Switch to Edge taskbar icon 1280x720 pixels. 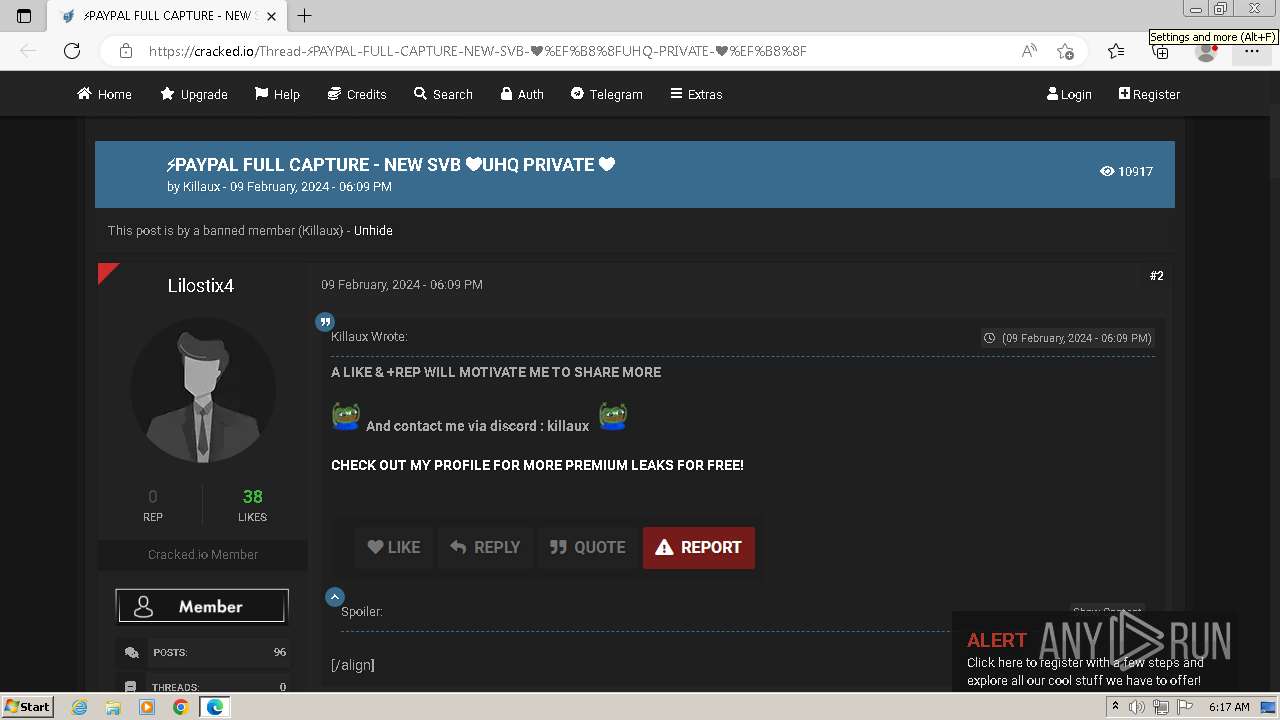[x=214, y=707]
